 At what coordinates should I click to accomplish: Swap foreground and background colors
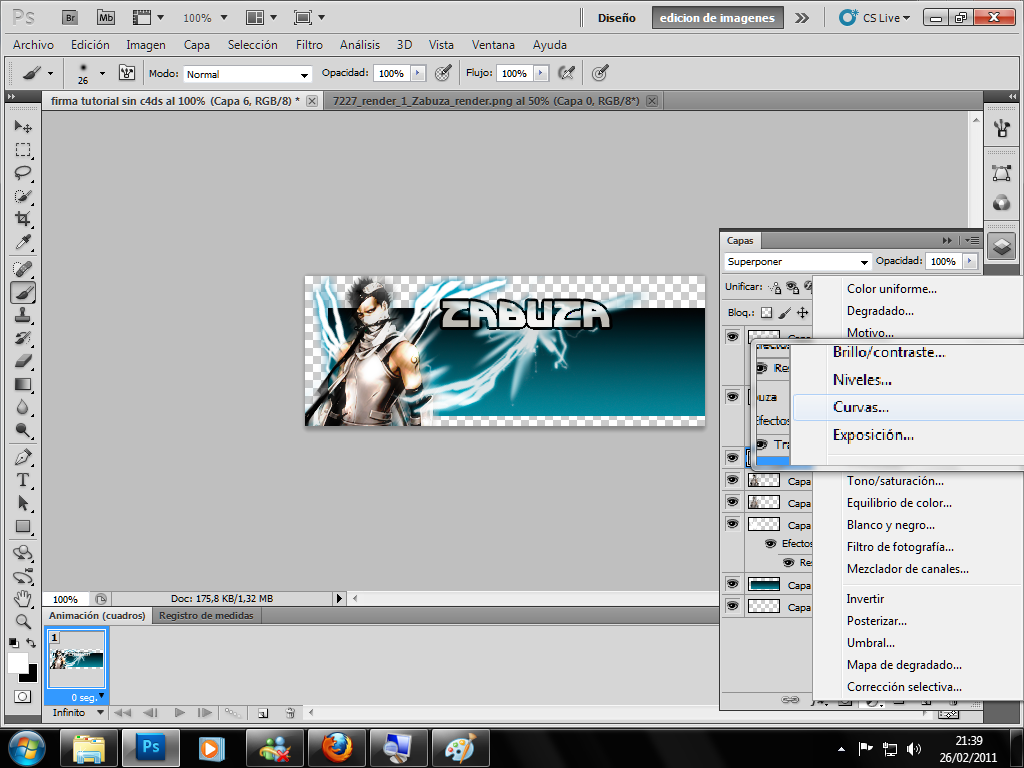click(31, 643)
